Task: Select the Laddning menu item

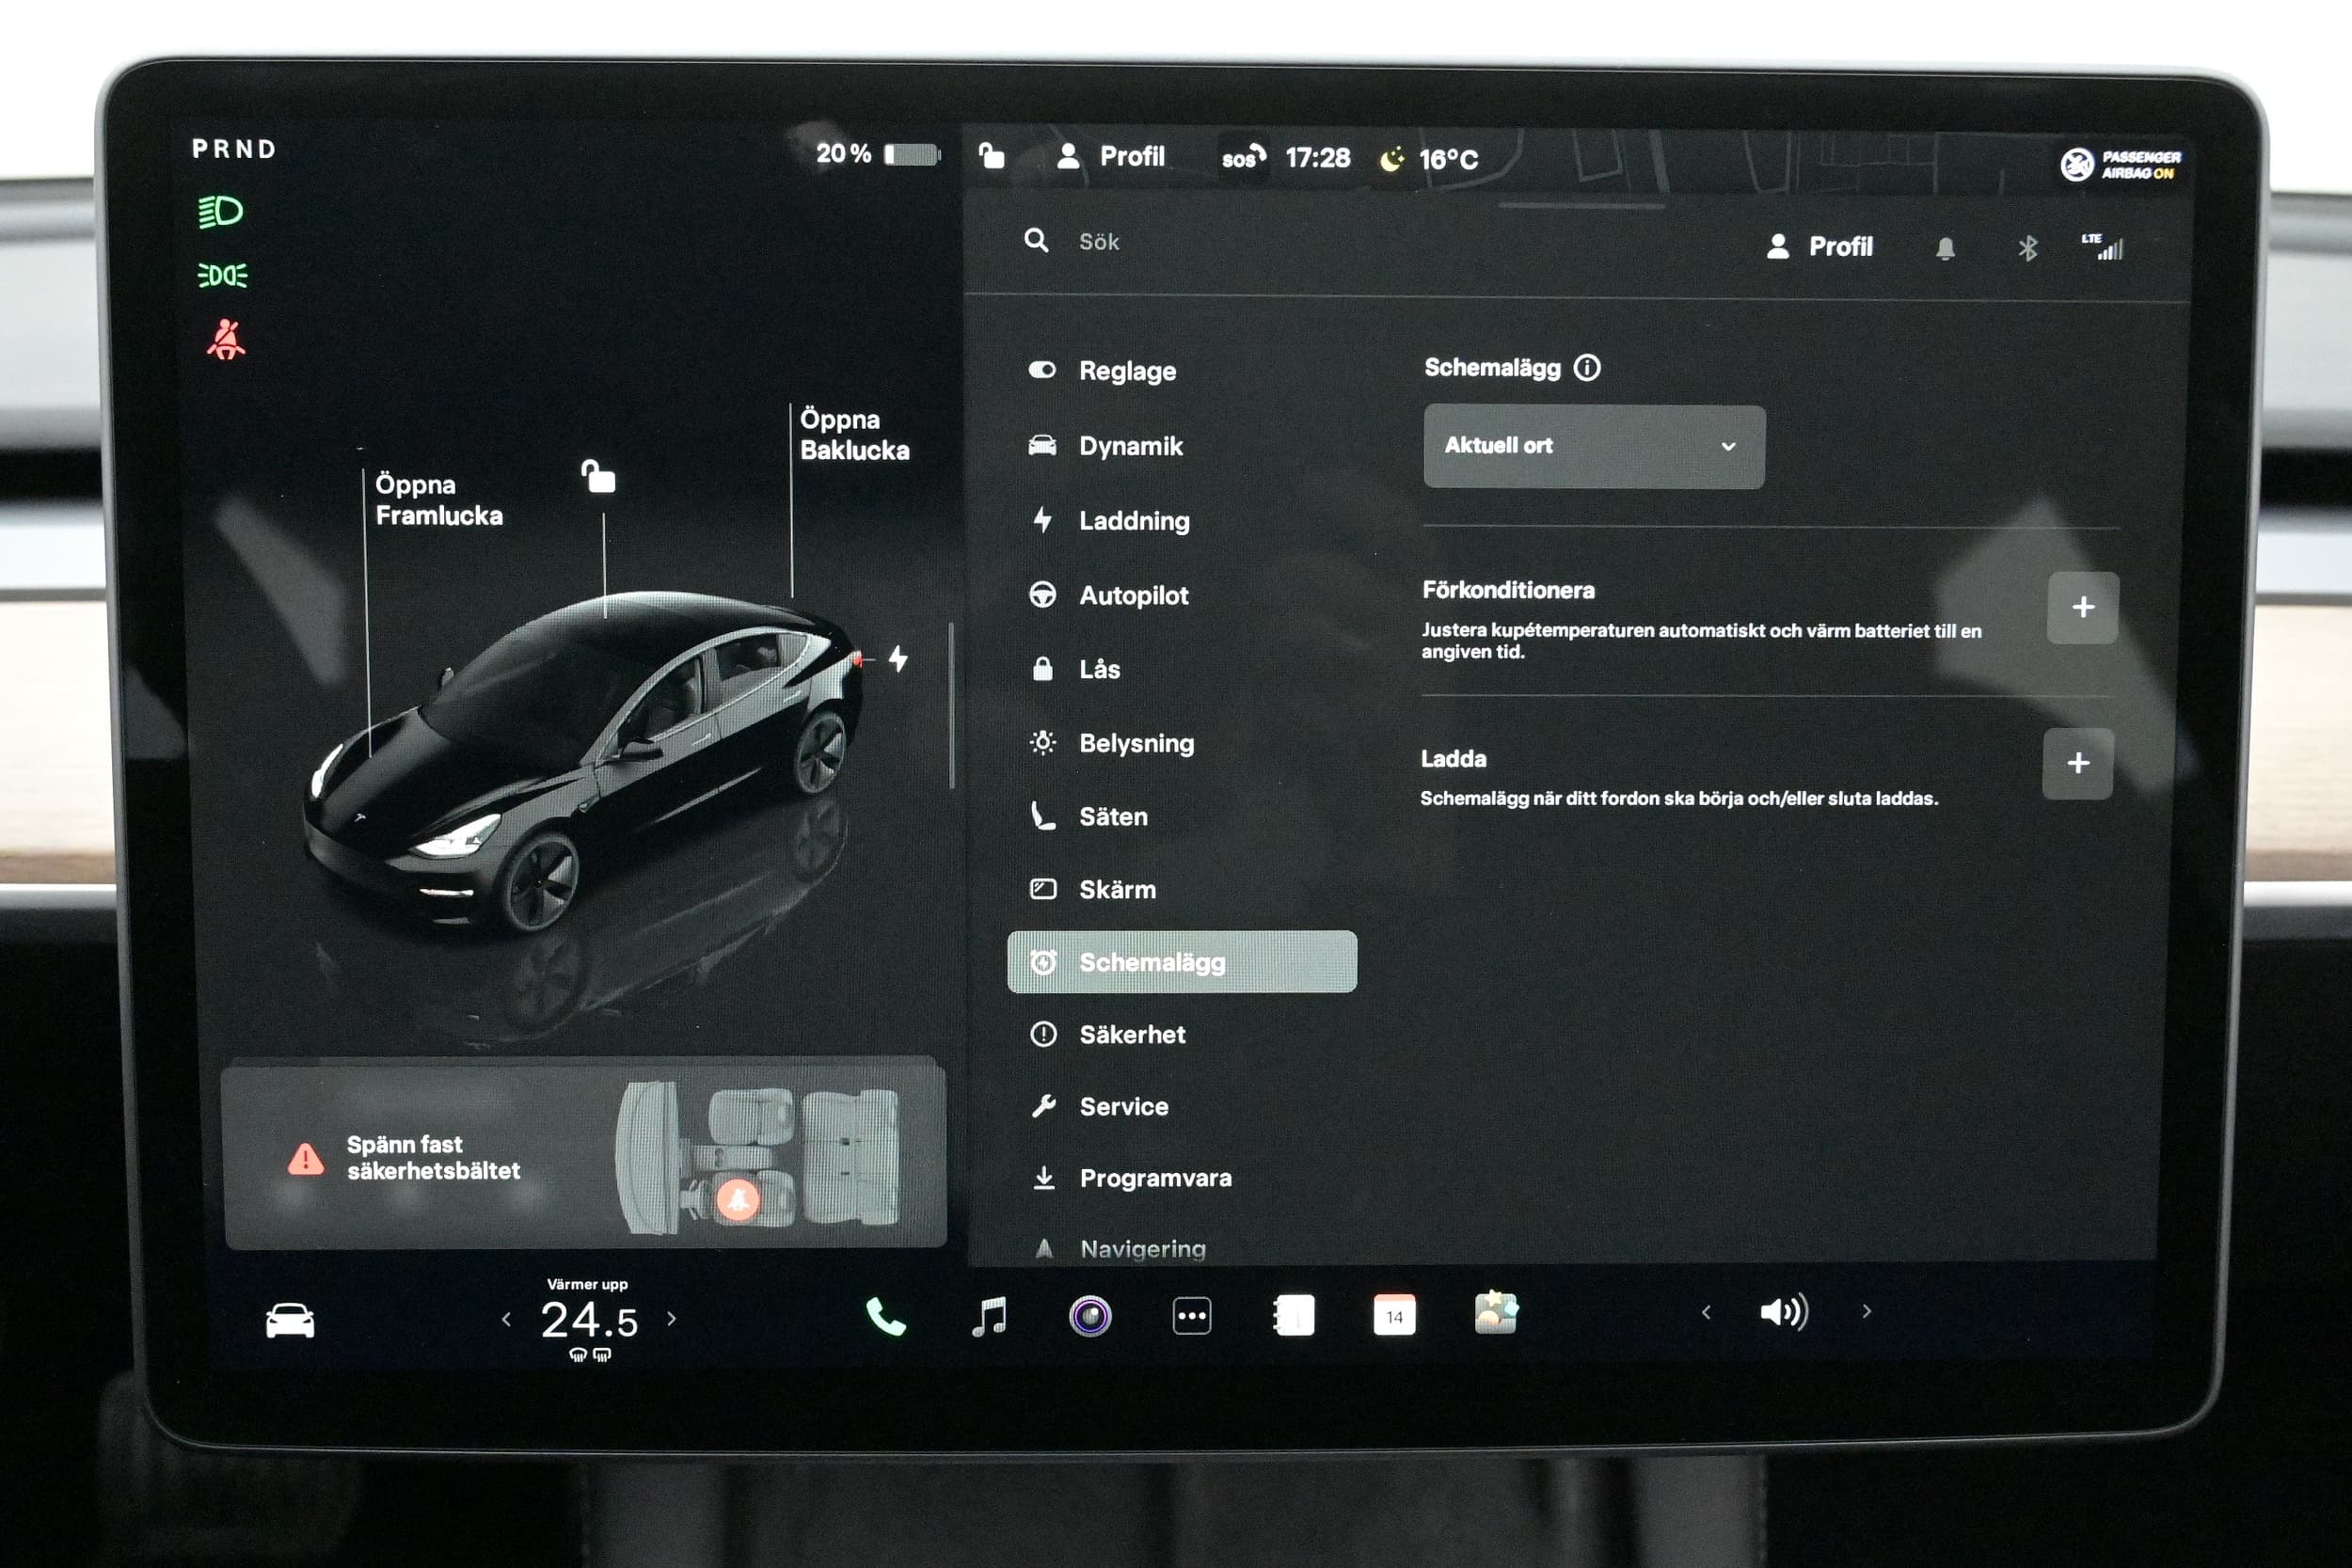Action: pyautogui.click(x=1133, y=521)
